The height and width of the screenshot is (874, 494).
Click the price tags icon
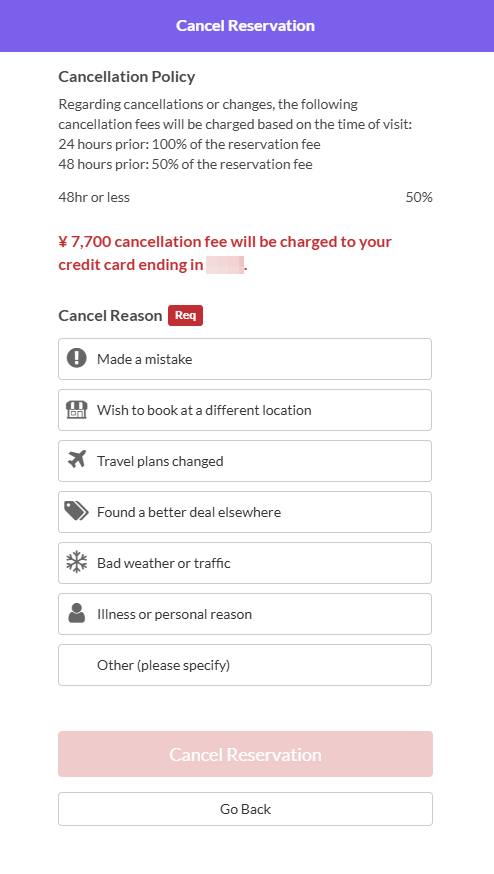(76, 511)
